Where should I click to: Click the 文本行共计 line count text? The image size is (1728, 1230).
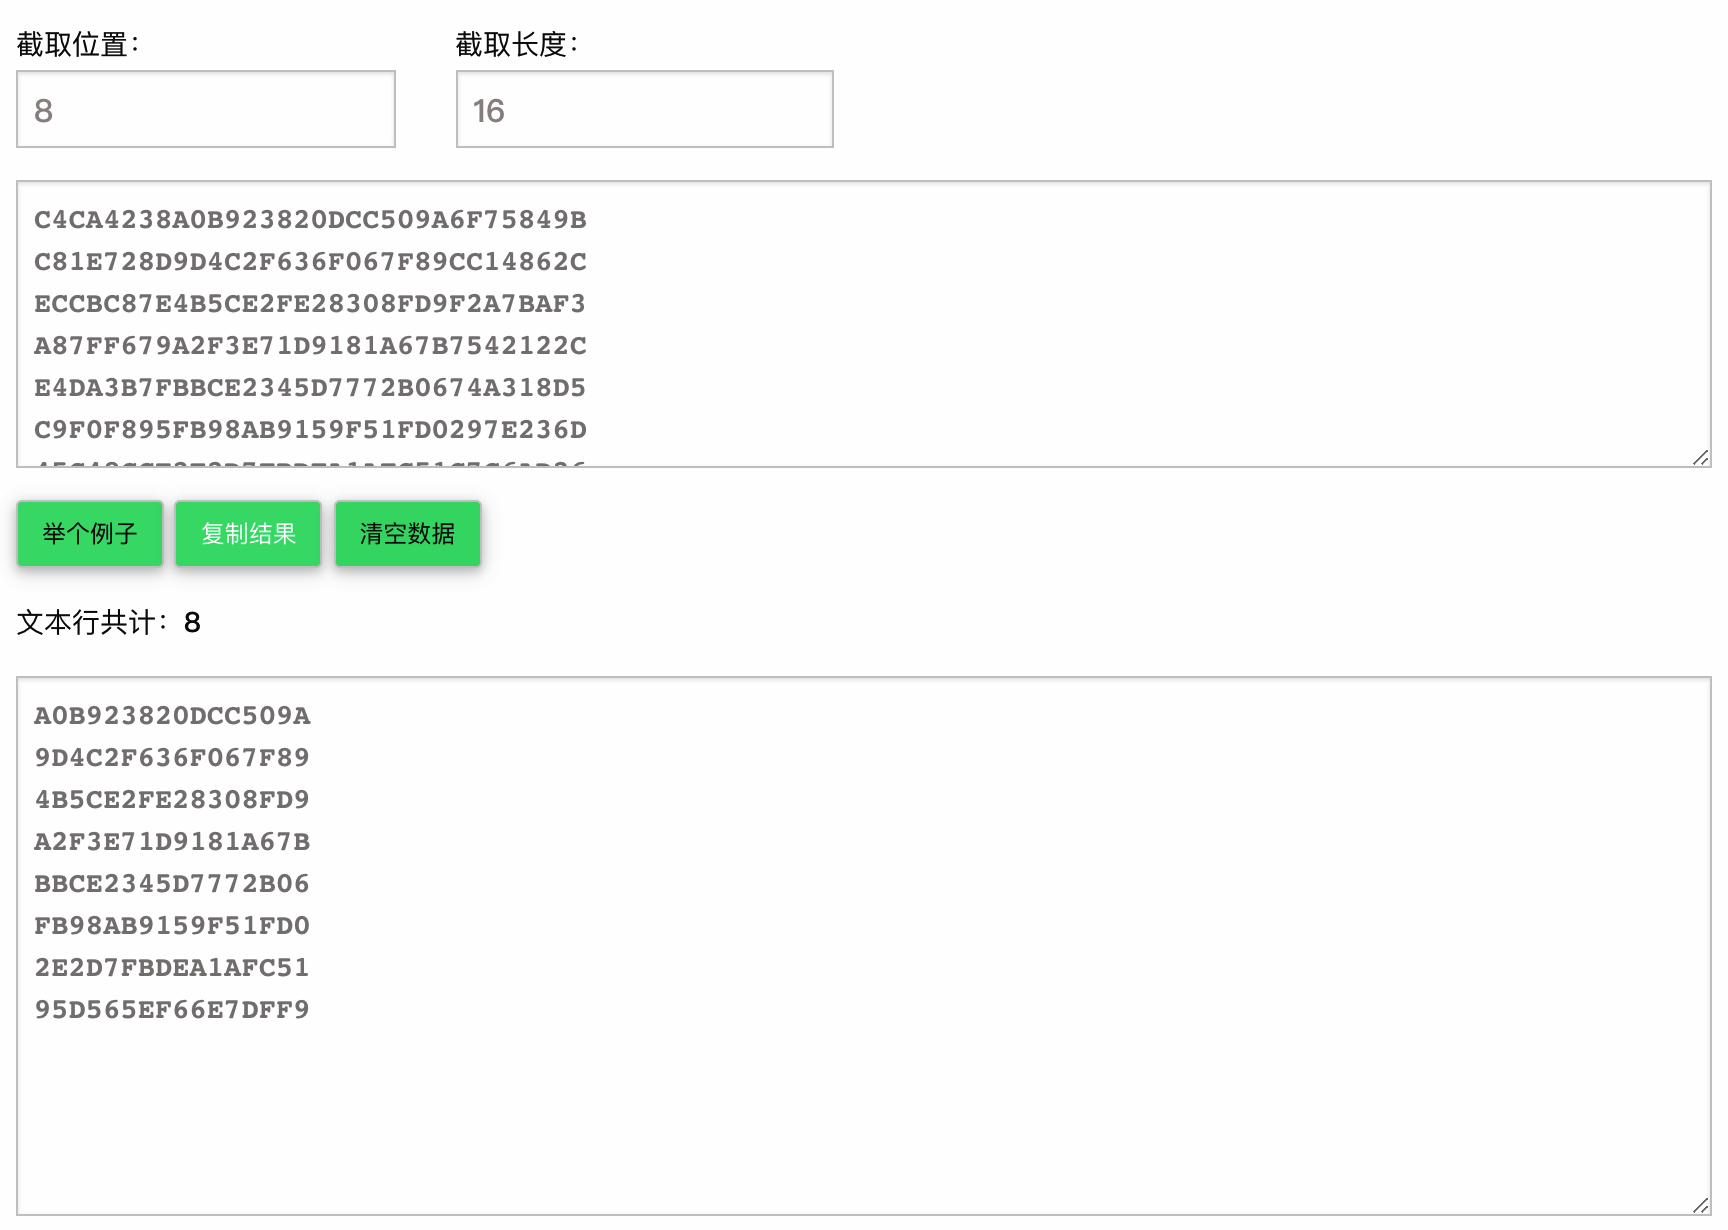[109, 623]
